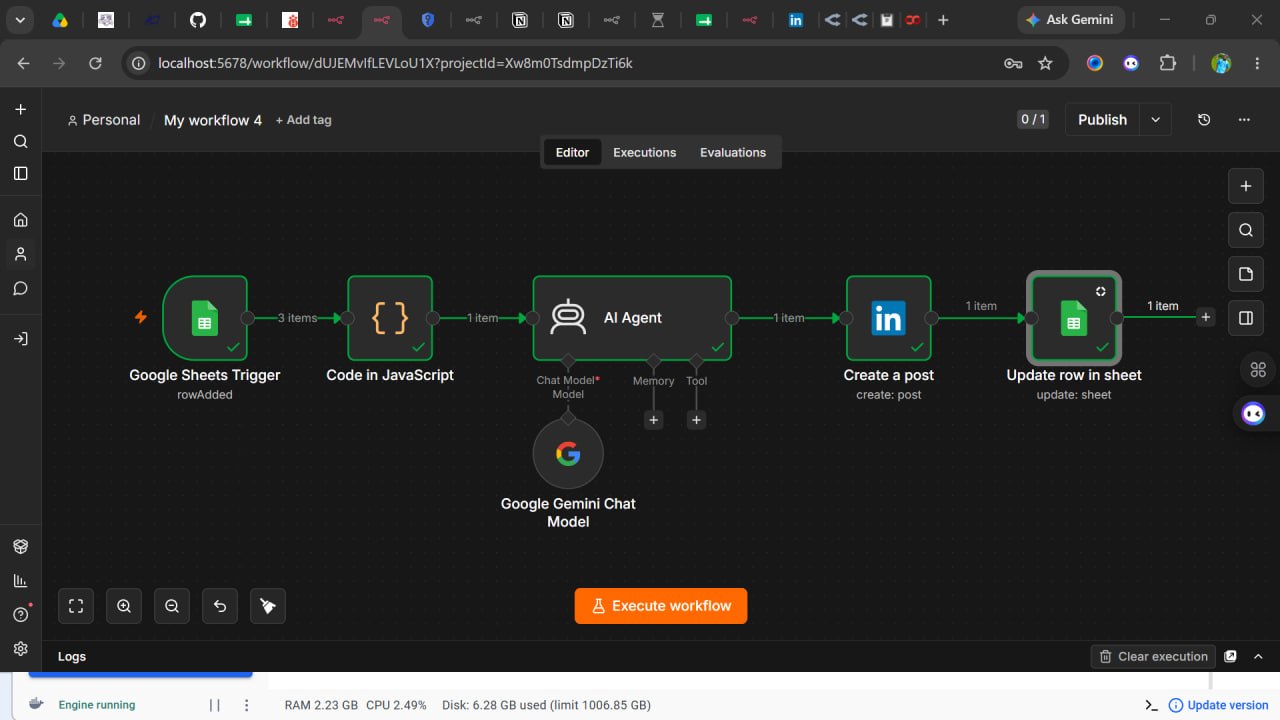1280x720 pixels.
Task: Expand the Publish dropdown arrow
Action: pos(1156,120)
